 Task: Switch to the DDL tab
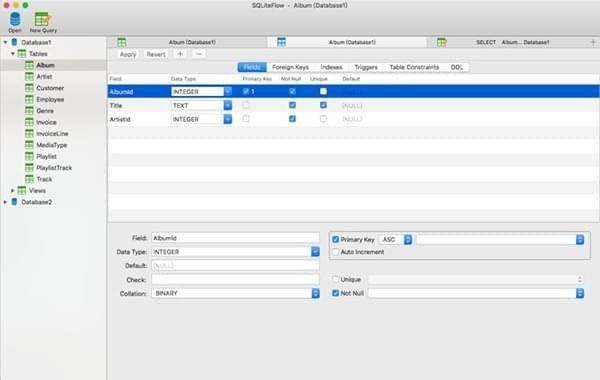pyautogui.click(x=457, y=67)
